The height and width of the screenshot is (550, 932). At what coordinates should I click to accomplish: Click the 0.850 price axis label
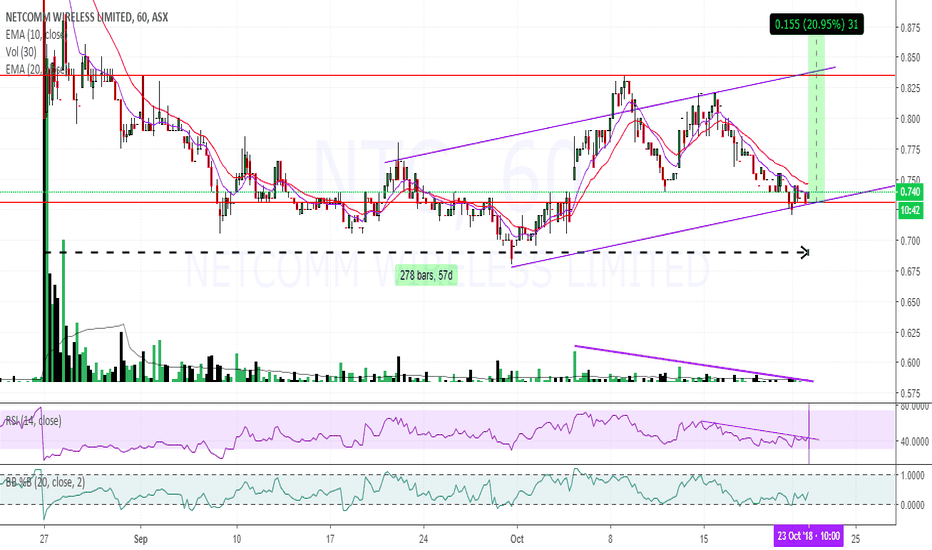(911, 58)
